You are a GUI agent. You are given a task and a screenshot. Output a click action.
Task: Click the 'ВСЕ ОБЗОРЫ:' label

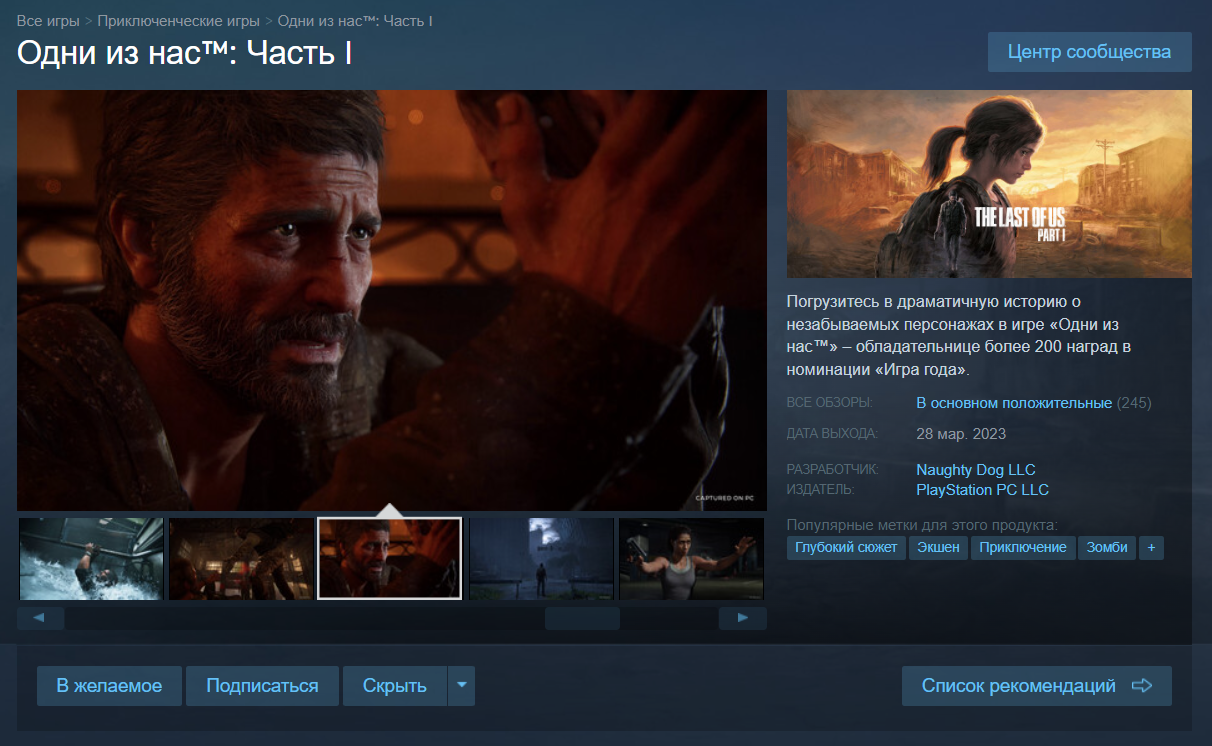(830, 403)
